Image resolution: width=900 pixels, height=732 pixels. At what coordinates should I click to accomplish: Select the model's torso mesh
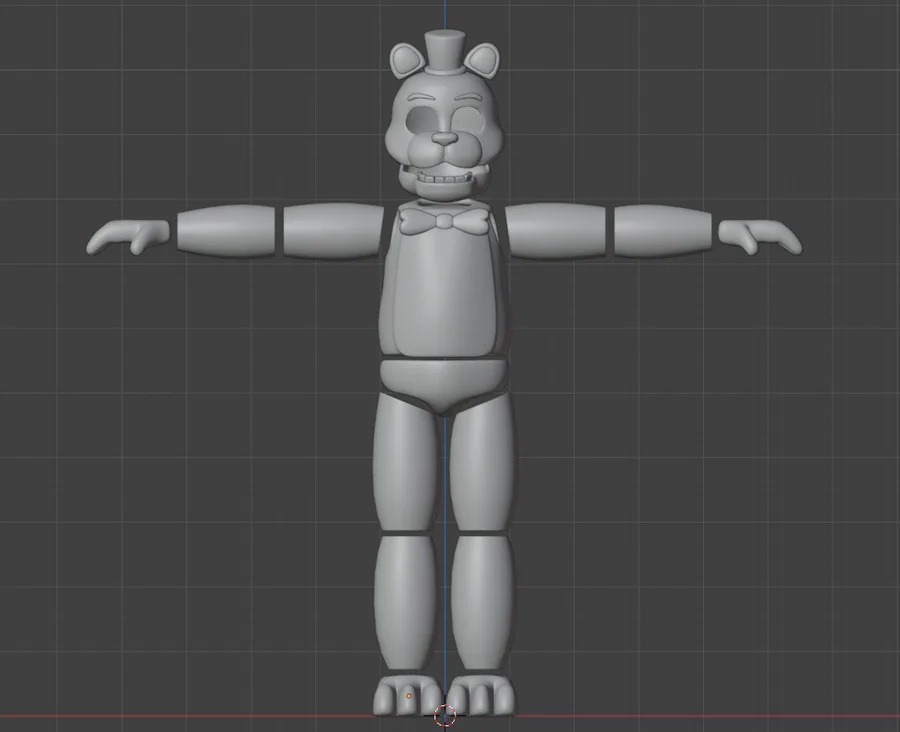pos(444,278)
